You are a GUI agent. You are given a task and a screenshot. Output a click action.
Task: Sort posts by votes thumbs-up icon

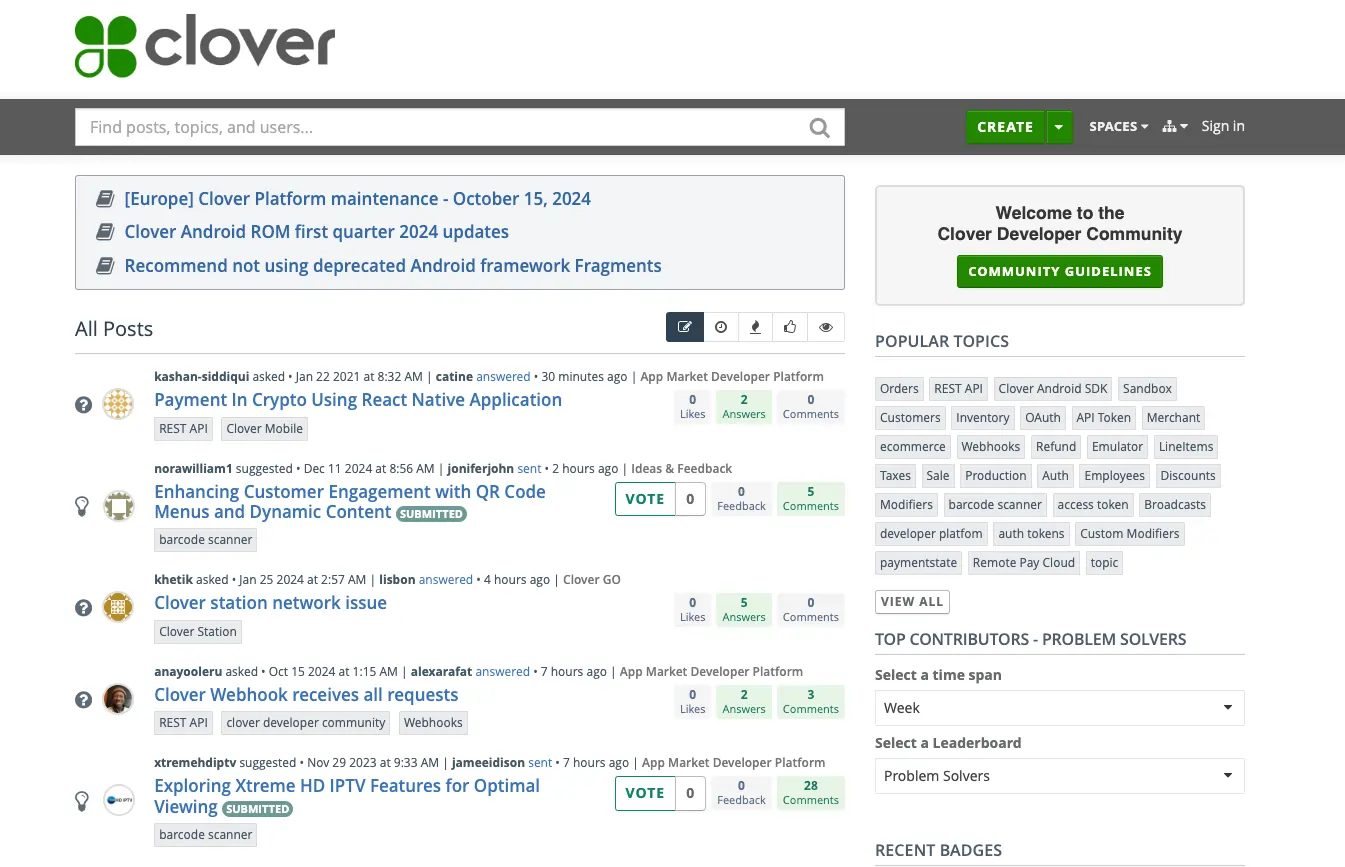[x=790, y=327]
